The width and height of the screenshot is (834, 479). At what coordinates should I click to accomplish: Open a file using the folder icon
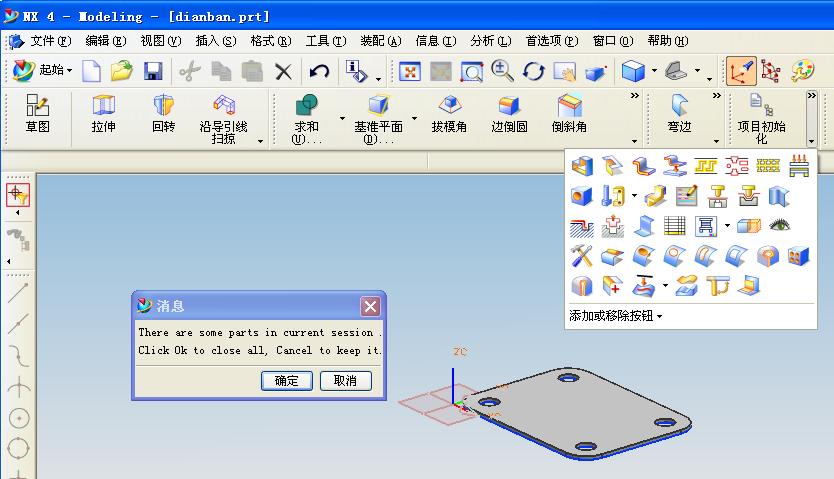[122, 71]
